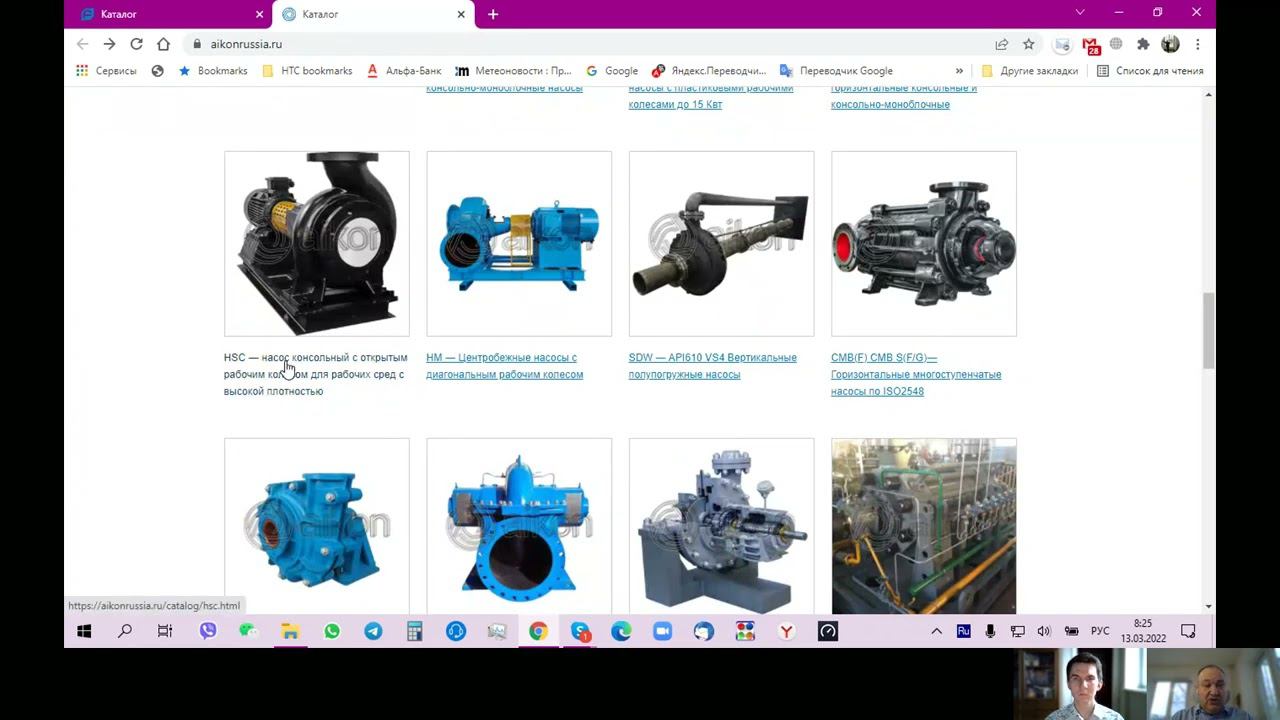
Task: Open the Gmail extension with 28 badge
Action: pos(1090,45)
